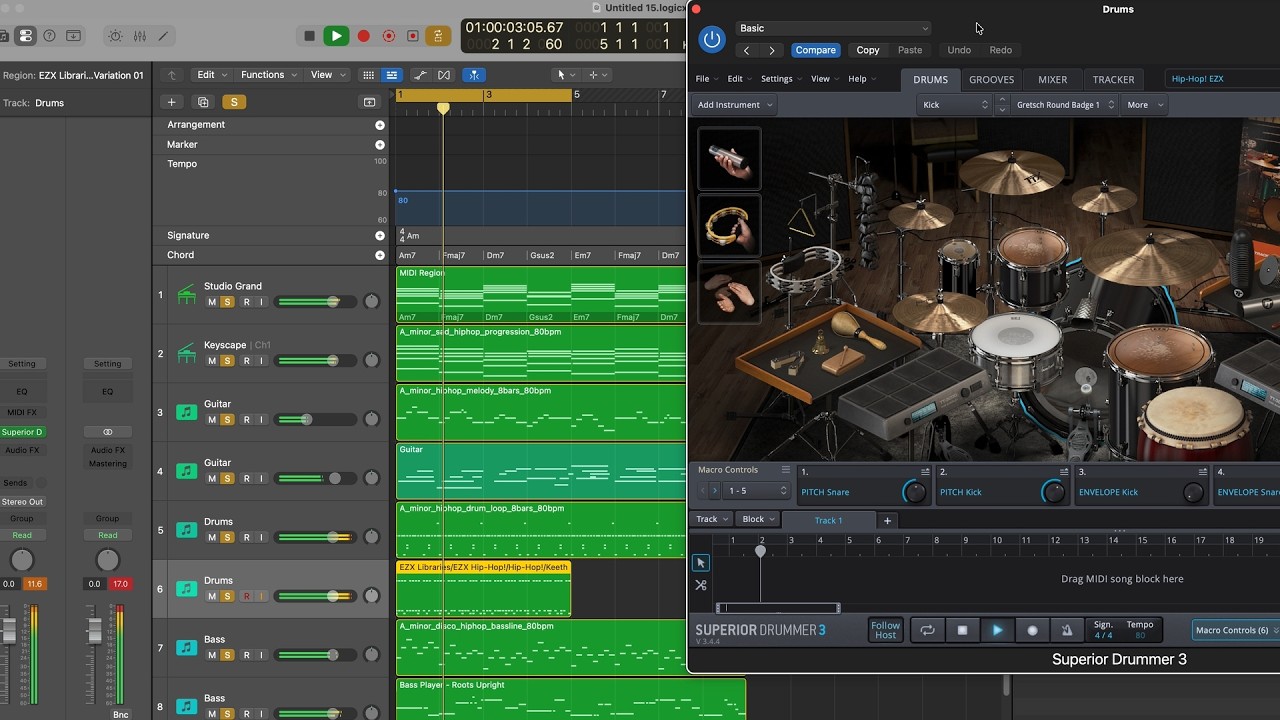Open the Kick instrument selector dropdown

click(x=954, y=105)
